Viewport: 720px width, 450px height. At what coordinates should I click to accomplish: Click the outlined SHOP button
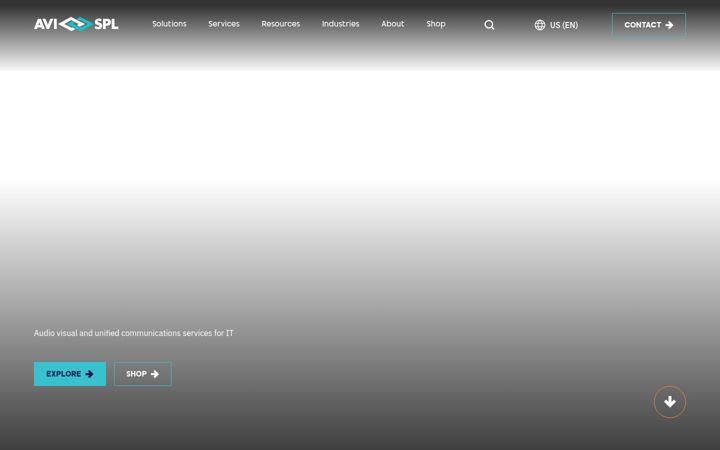click(x=143, y=374)
